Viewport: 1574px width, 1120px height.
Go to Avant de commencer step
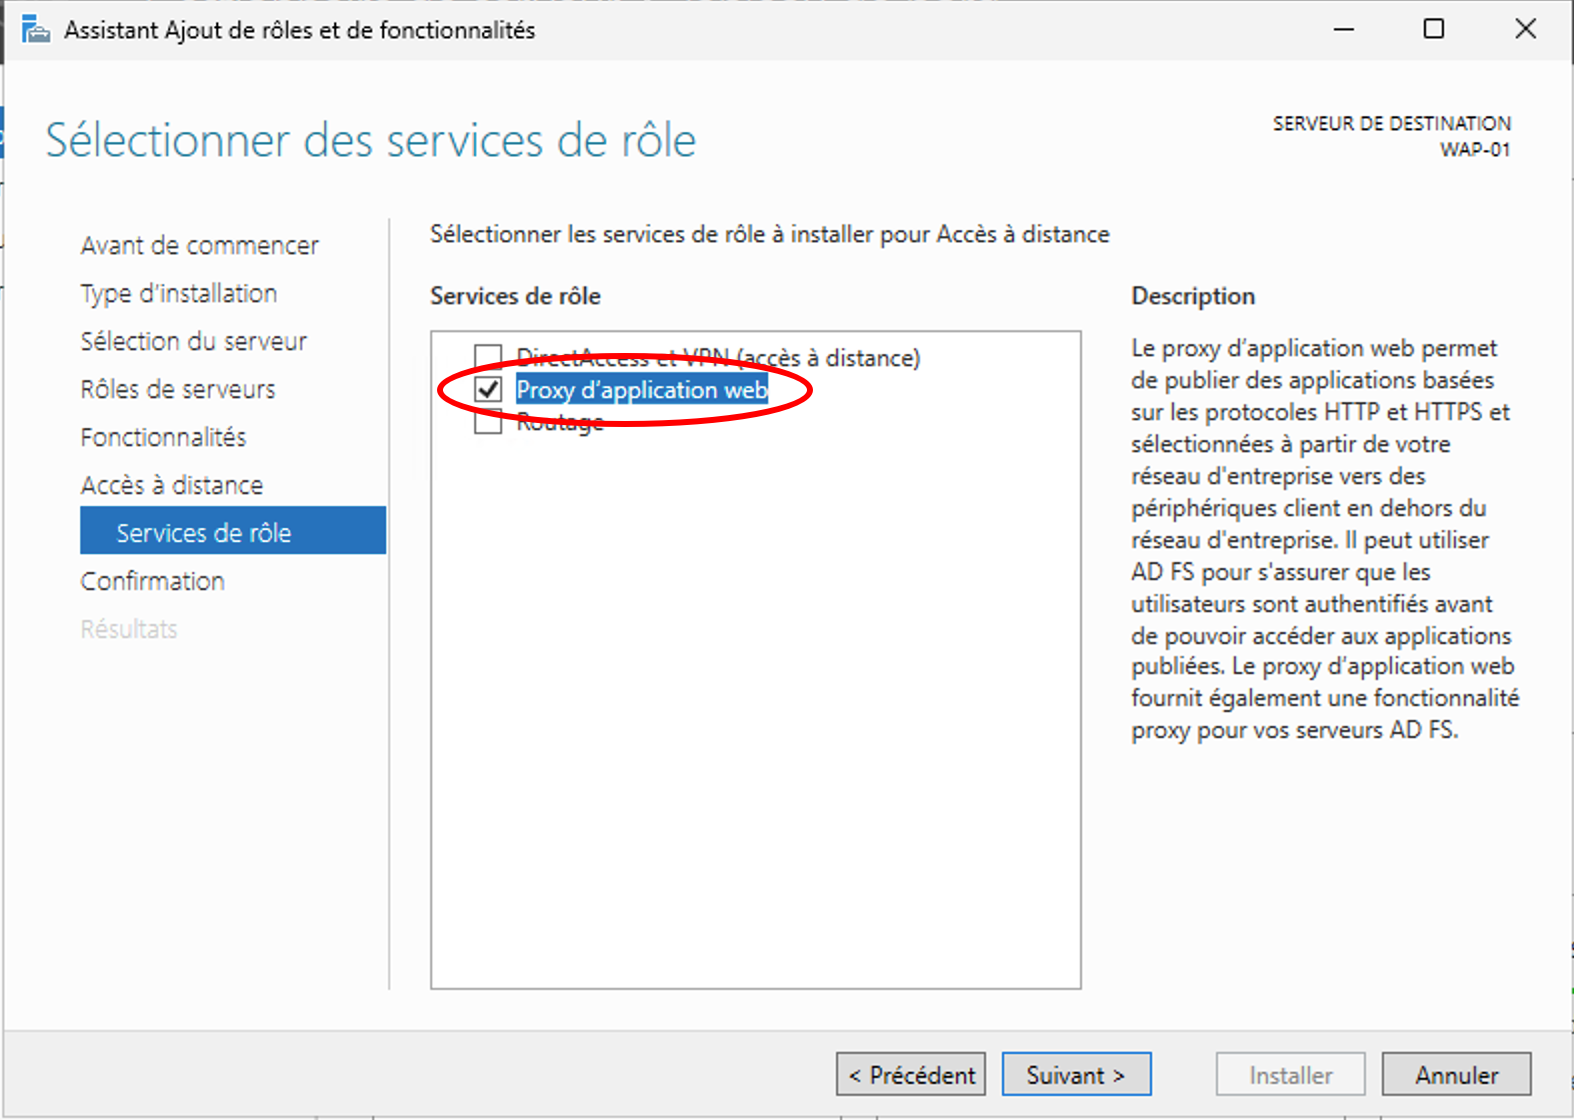199,245
